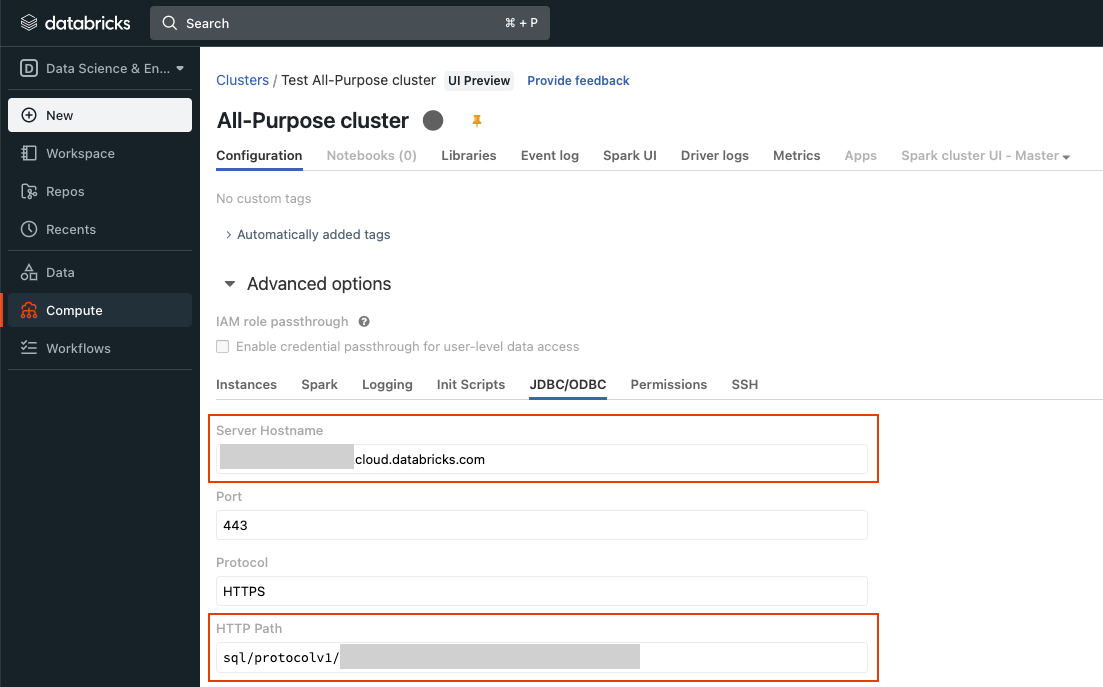1103x687 pixels.
Task: Click the IAM role passthrough help icon
Action: (364, 322)
